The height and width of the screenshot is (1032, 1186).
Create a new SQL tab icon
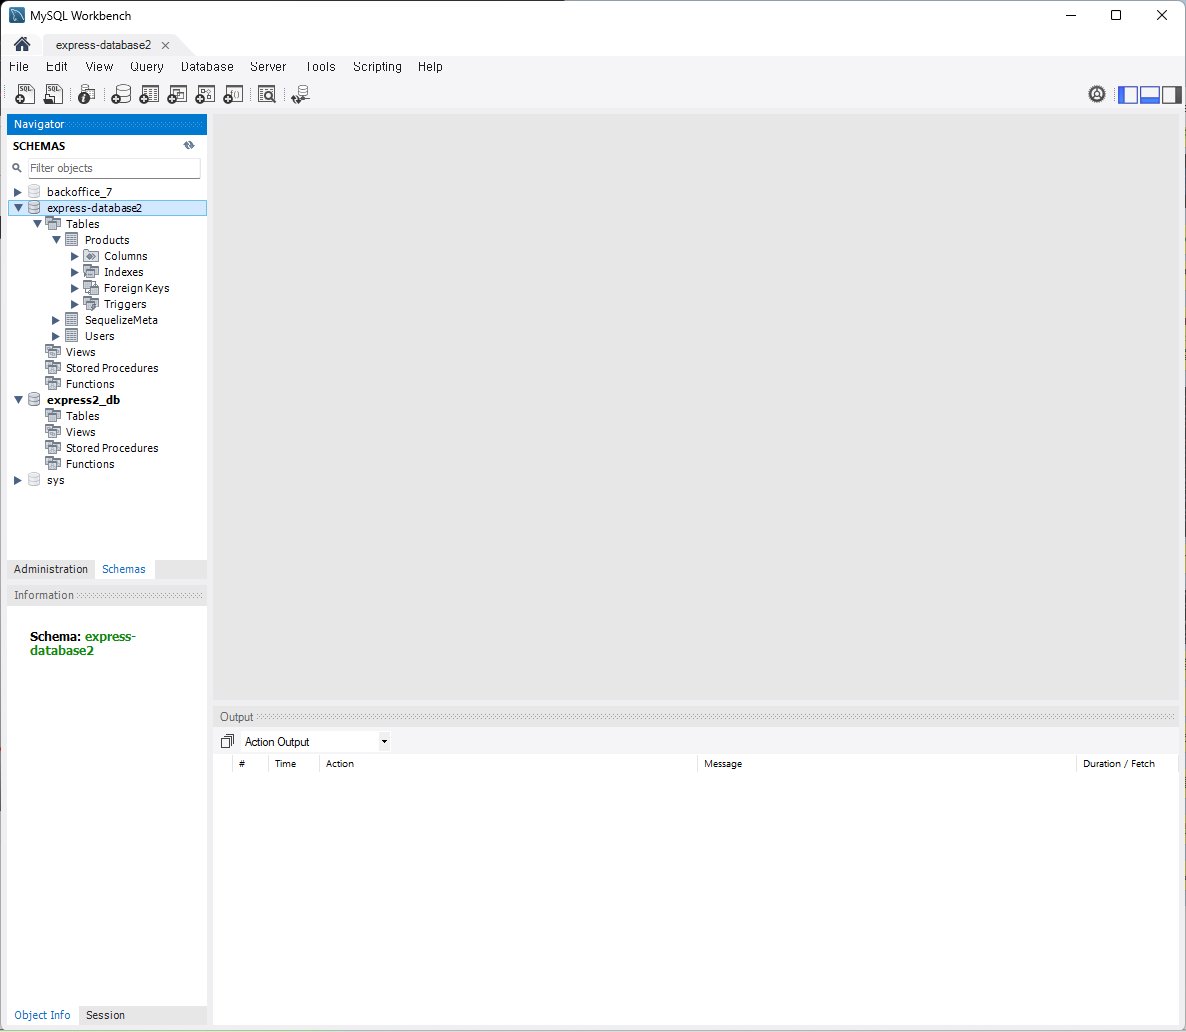click(x=25, y=94)
